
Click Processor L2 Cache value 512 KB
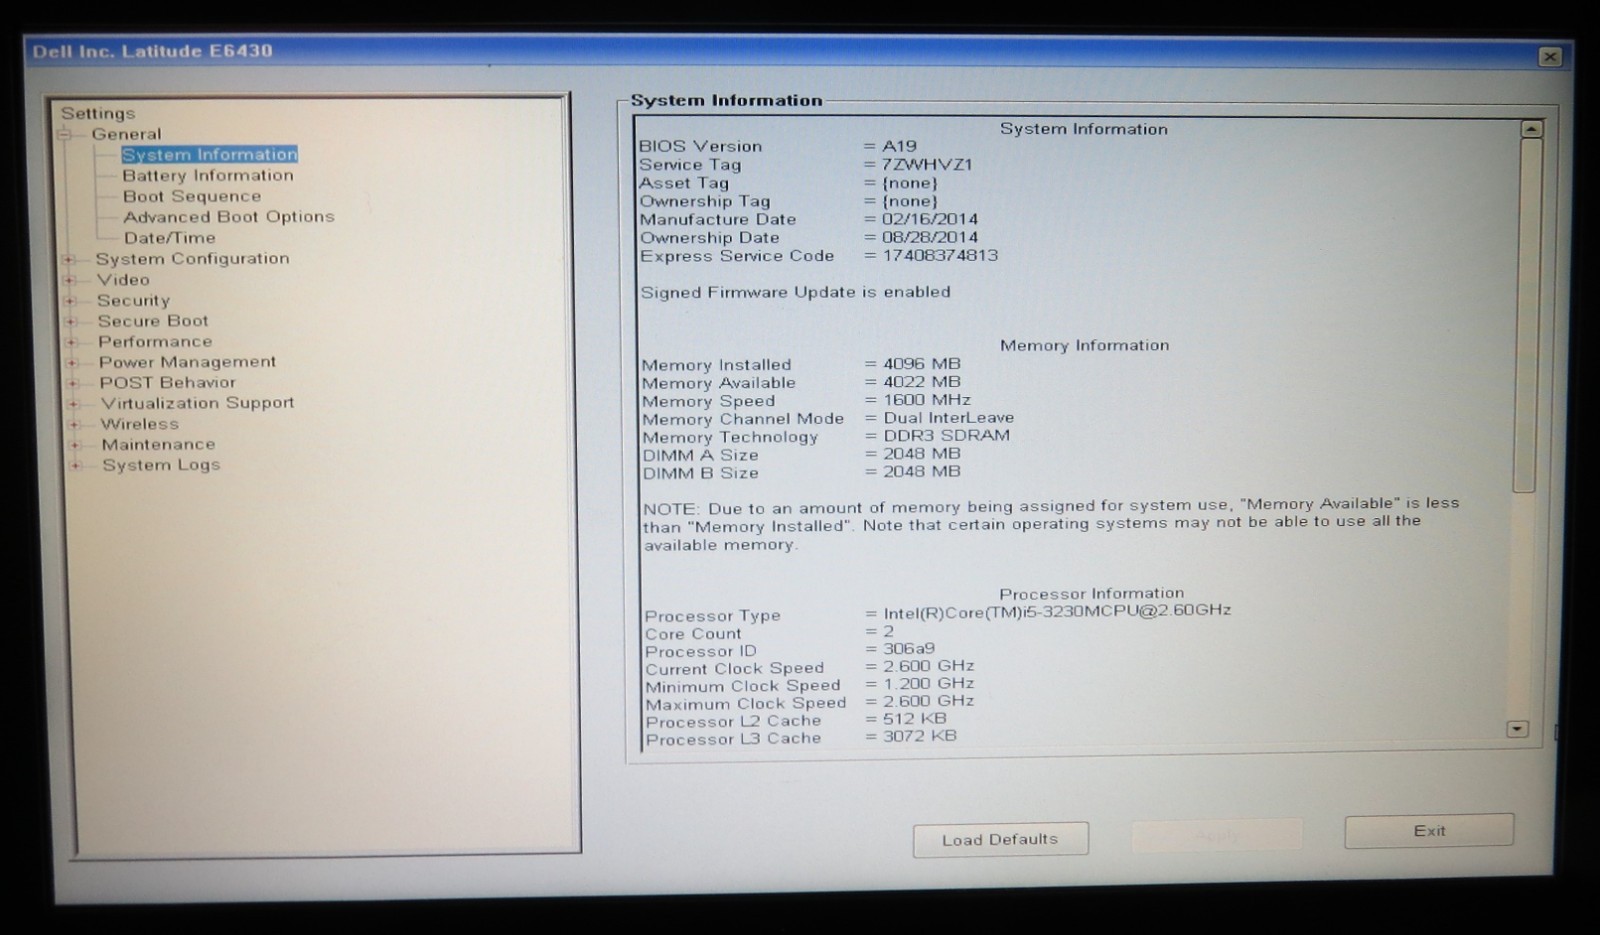click(x=915, y=719)
